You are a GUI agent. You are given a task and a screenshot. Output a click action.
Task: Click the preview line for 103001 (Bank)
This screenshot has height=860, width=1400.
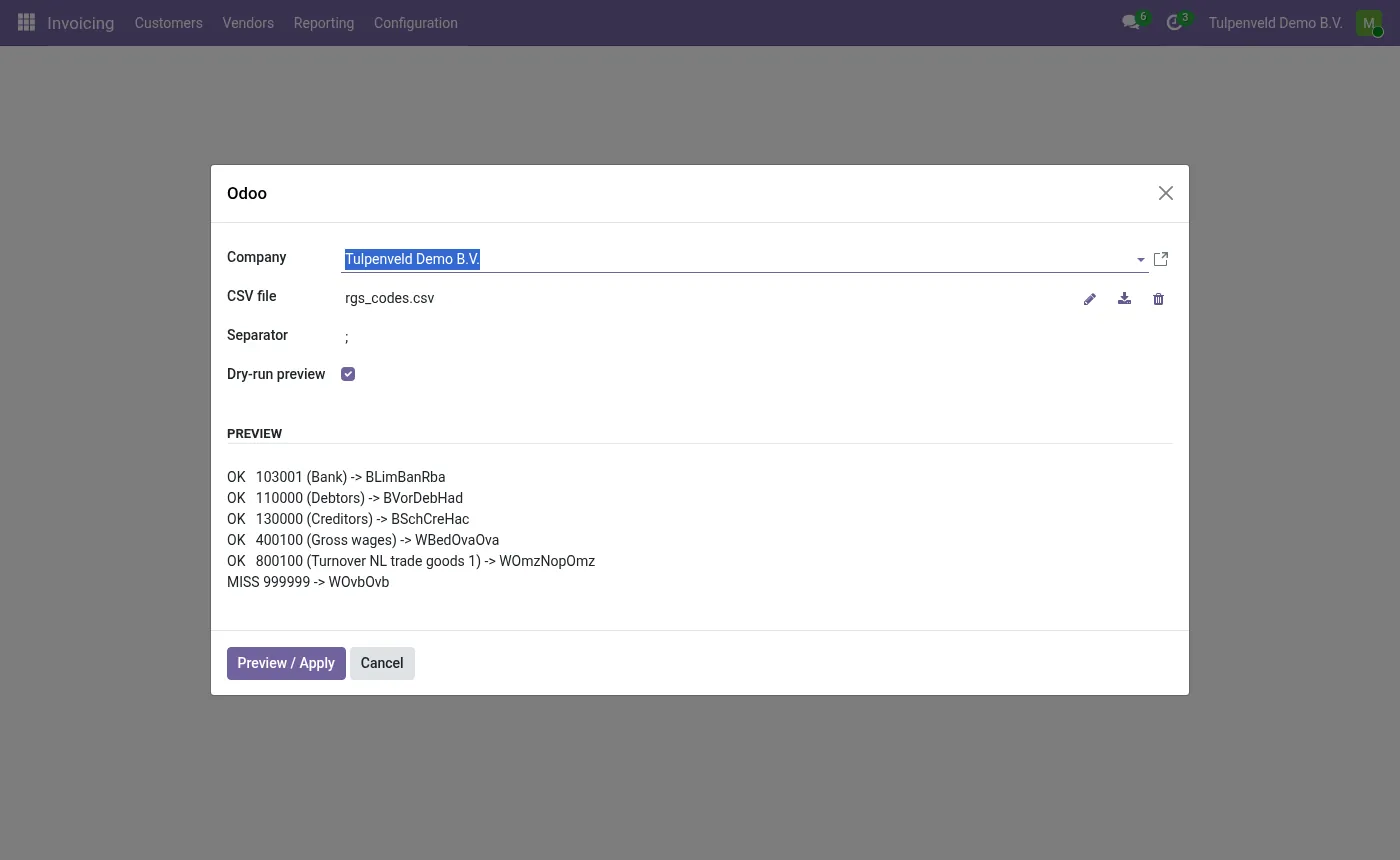point(336,477)
